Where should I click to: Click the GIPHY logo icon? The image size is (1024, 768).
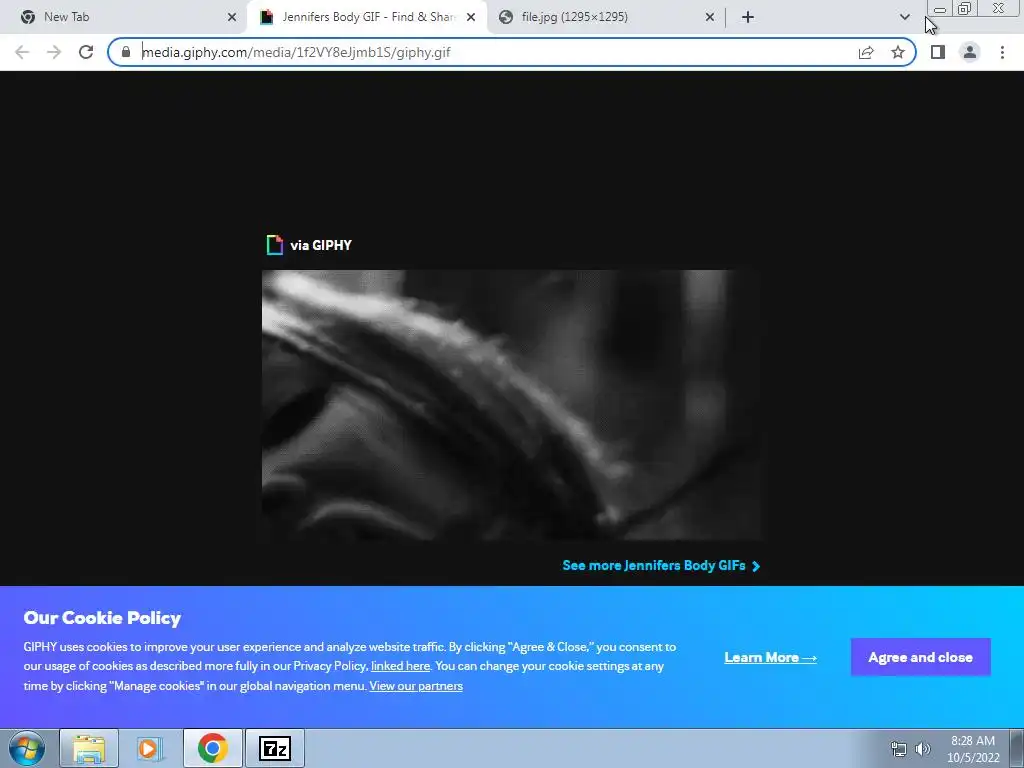(x=275, y=245)
